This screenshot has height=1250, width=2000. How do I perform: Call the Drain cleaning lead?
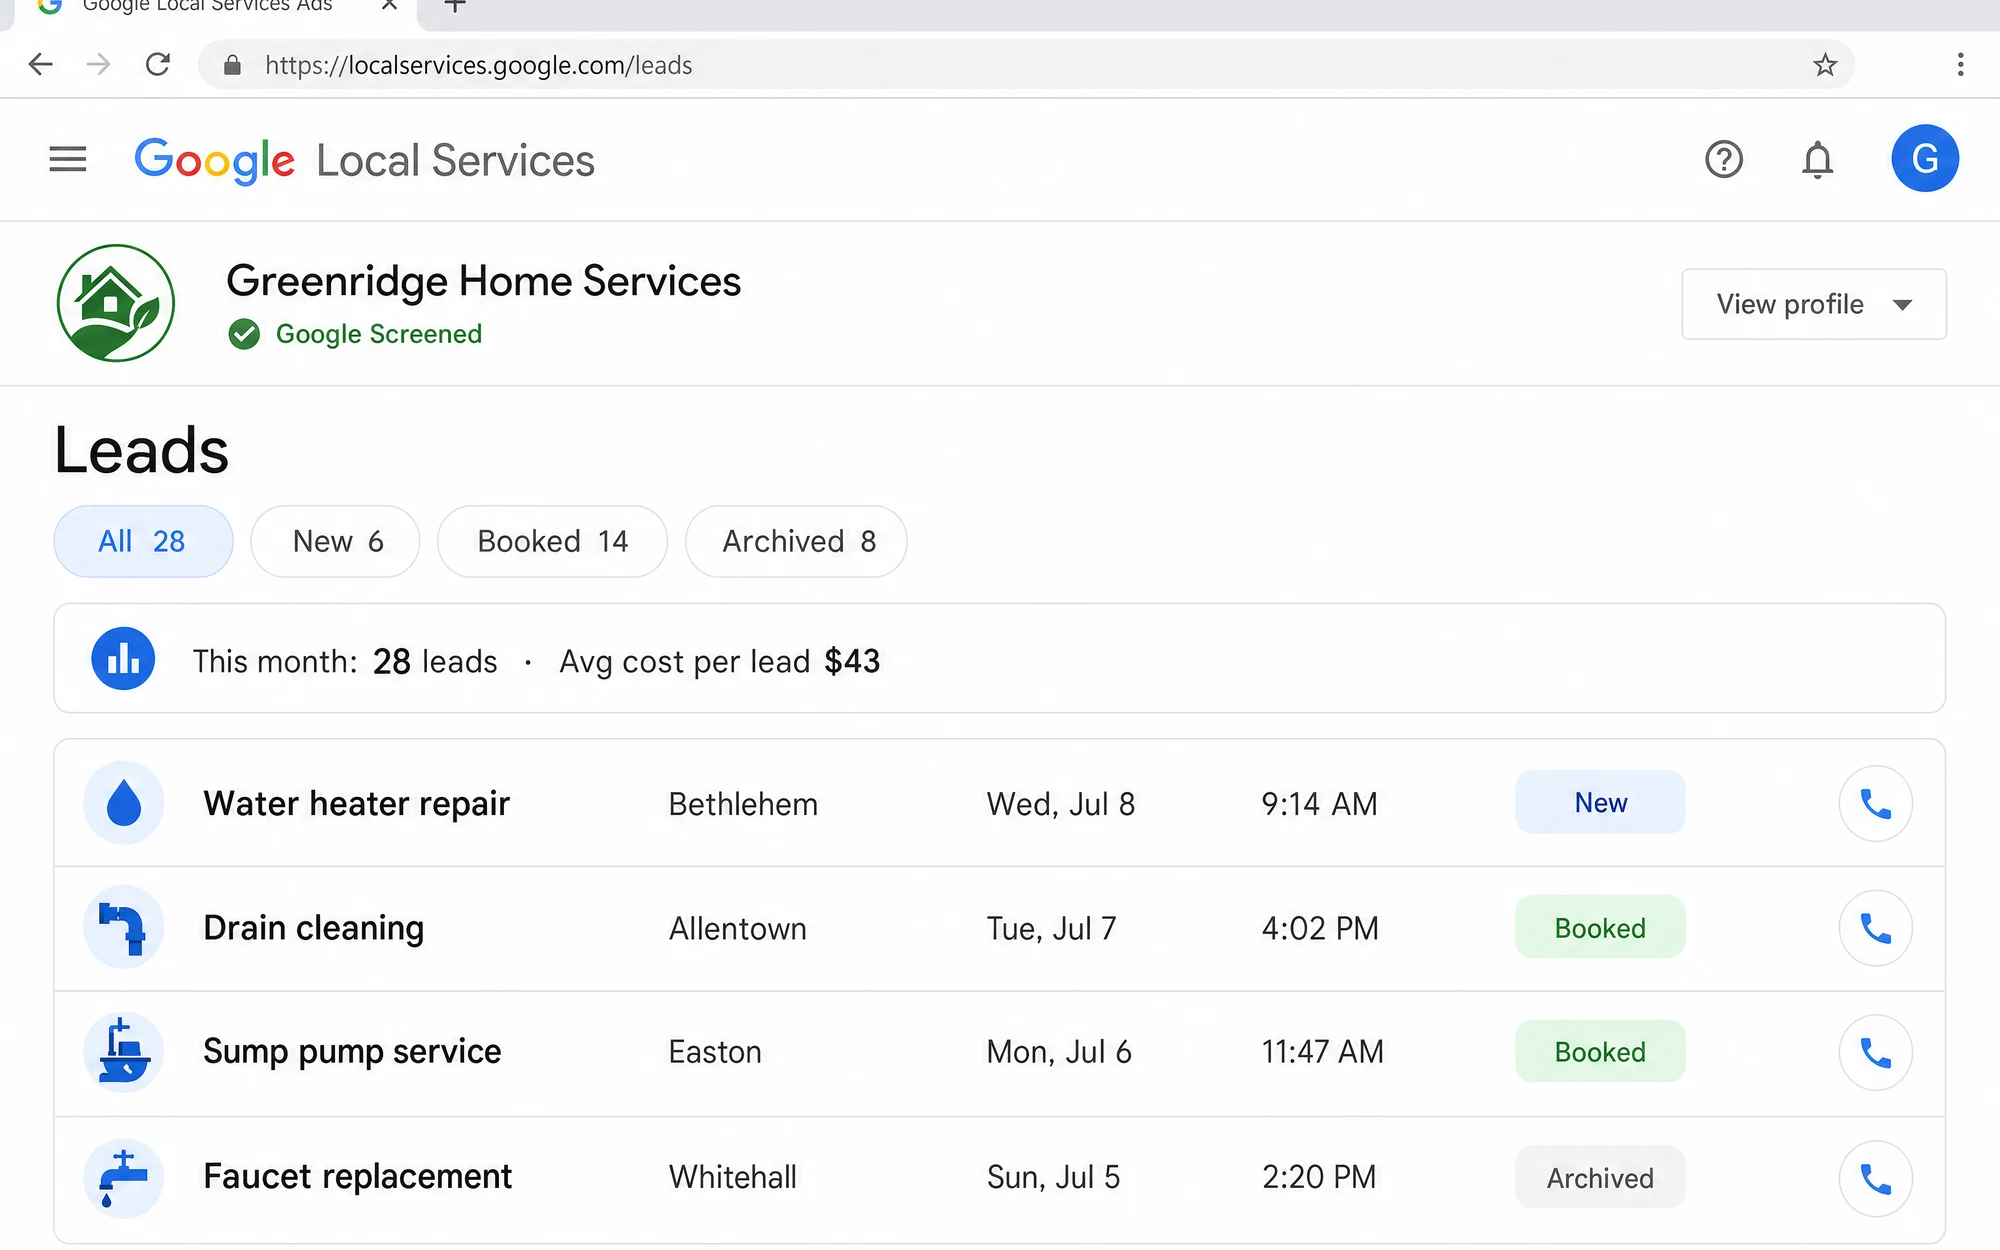(1876, 928)
